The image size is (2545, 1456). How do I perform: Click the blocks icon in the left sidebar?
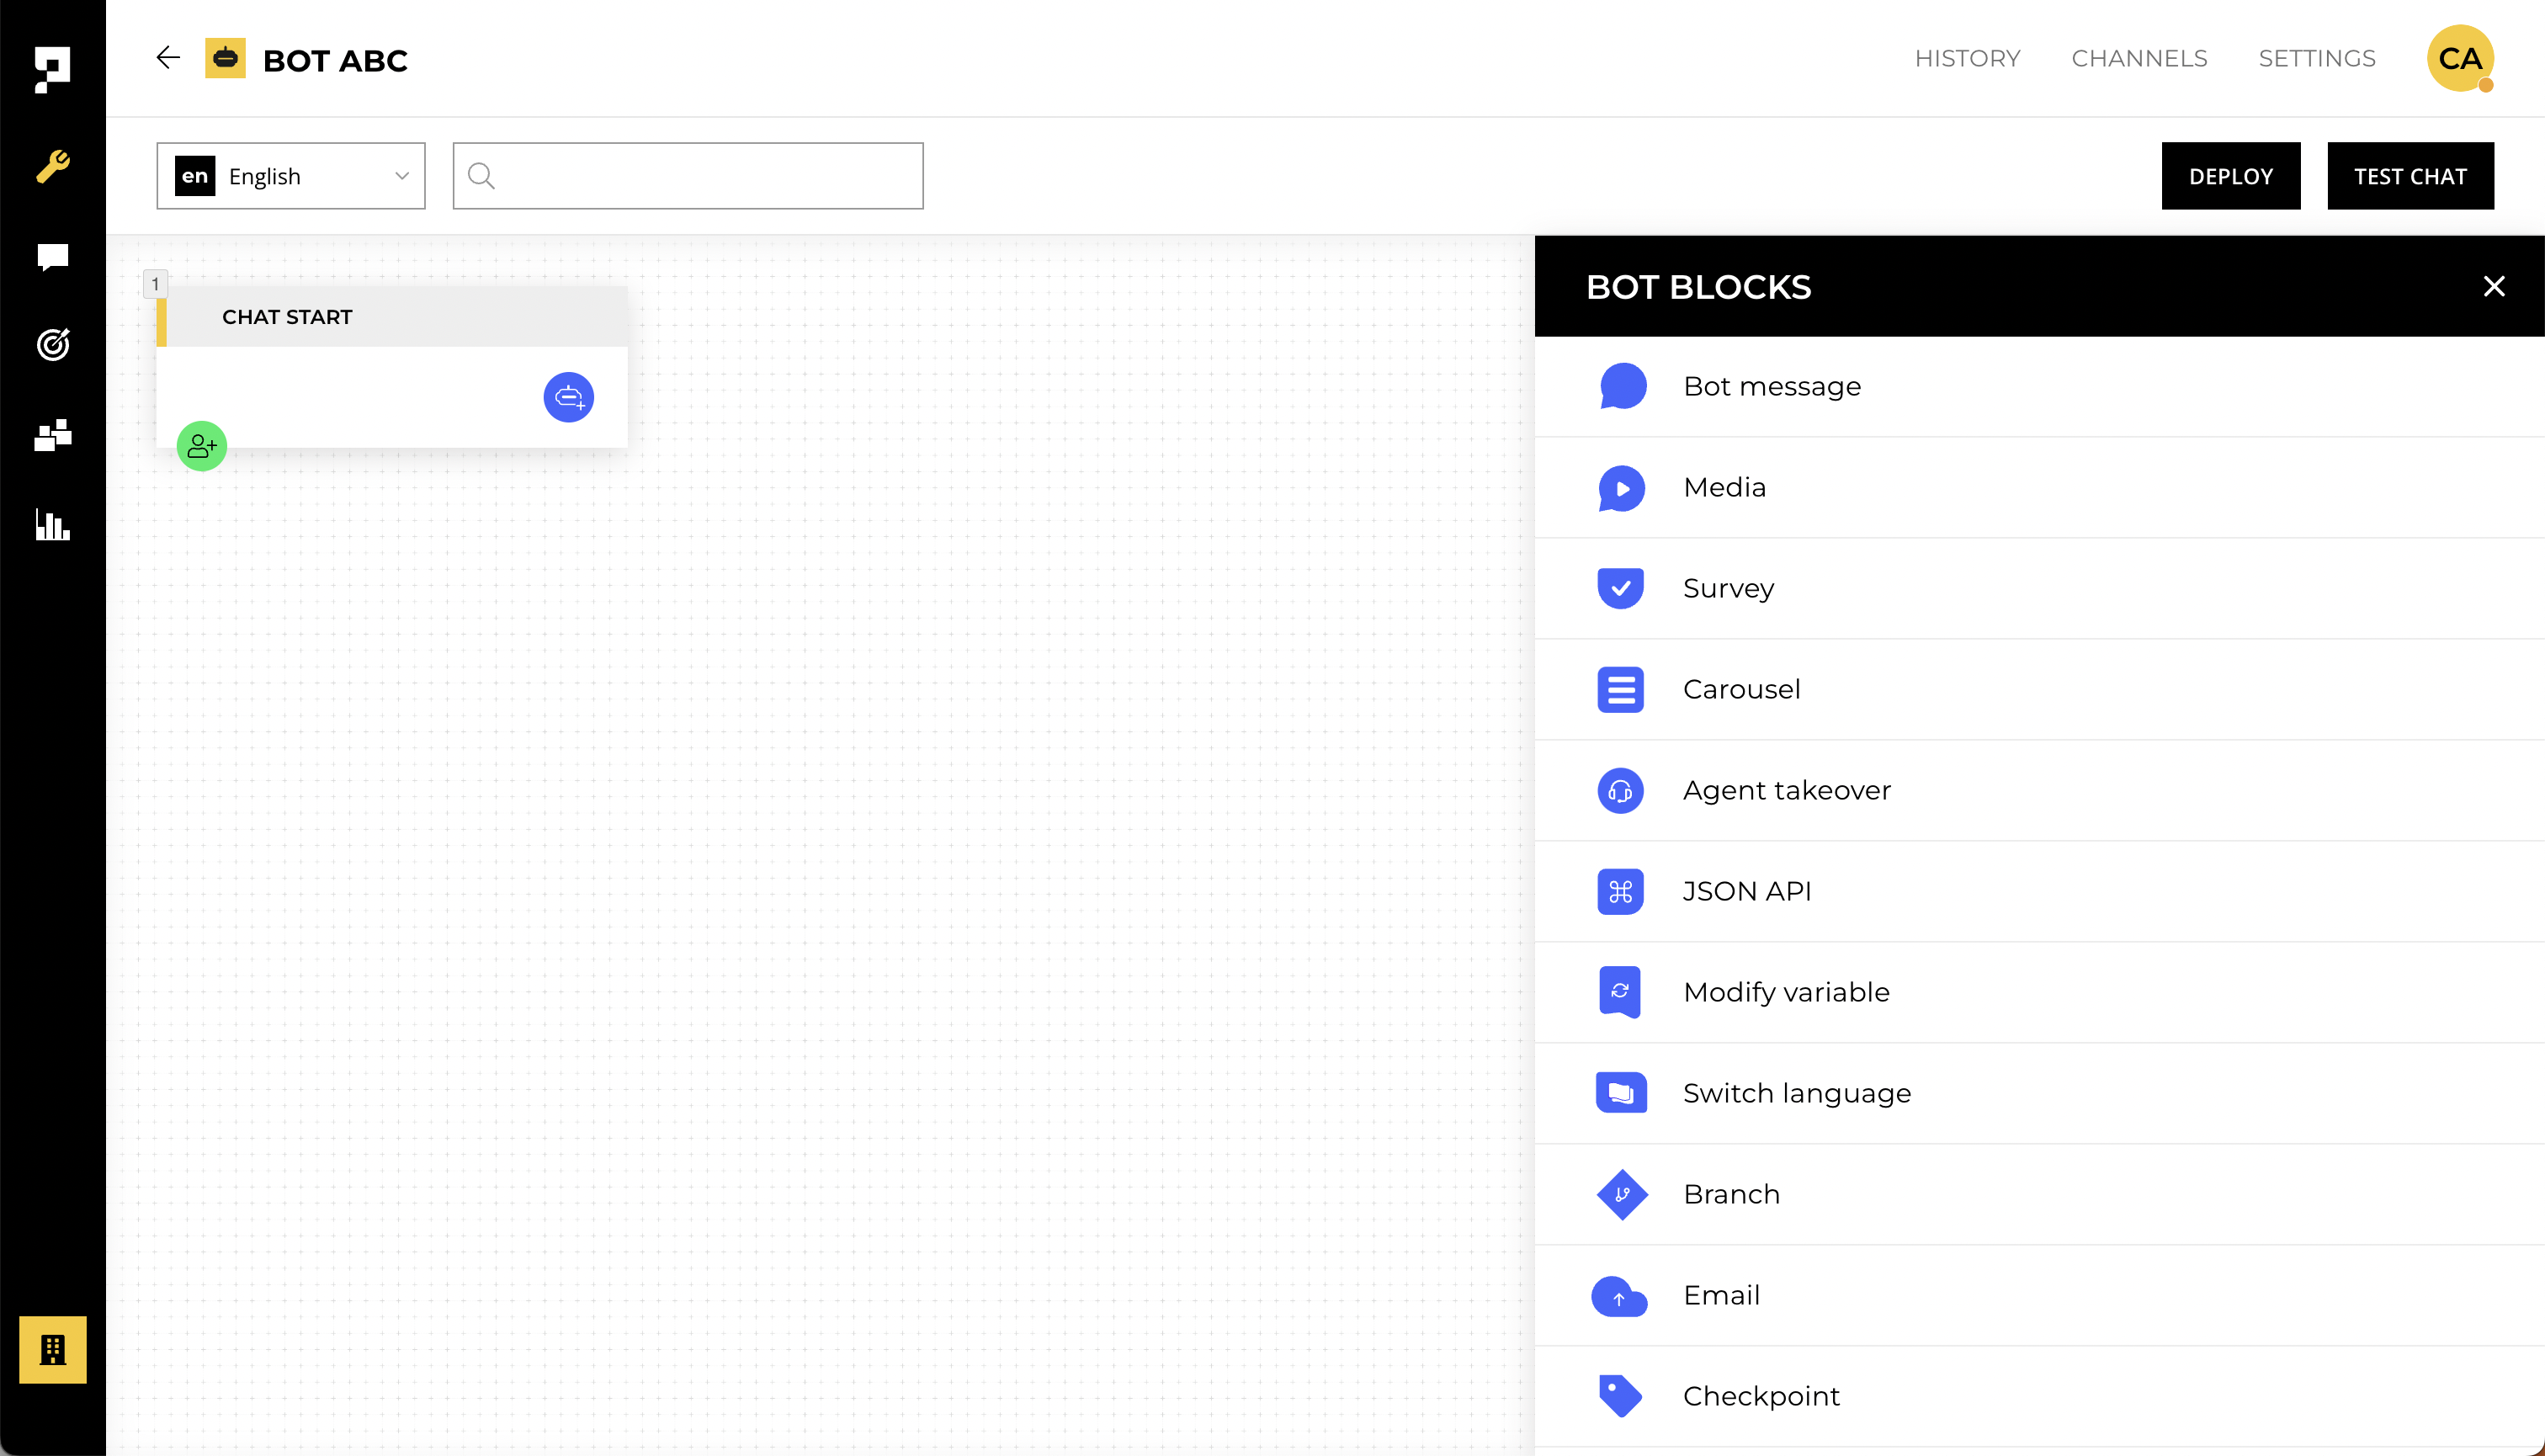[52, 435]
